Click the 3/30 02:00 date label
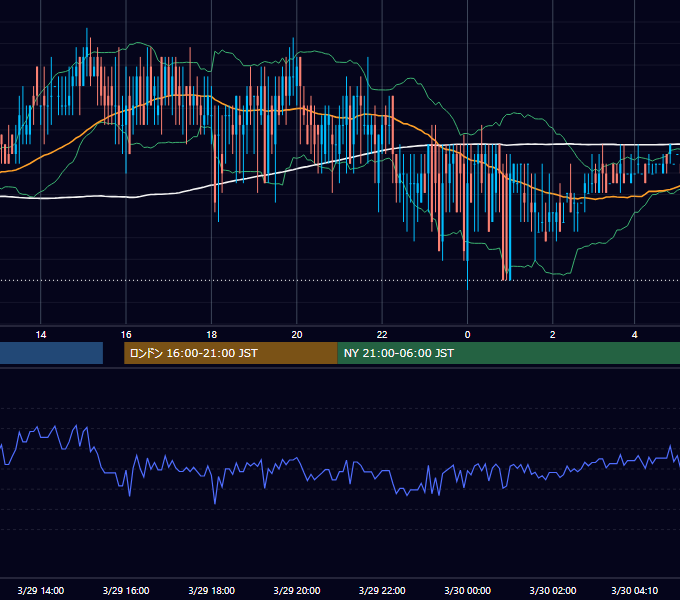The height and width of the screenshot is (600, 680). point(552,590)
